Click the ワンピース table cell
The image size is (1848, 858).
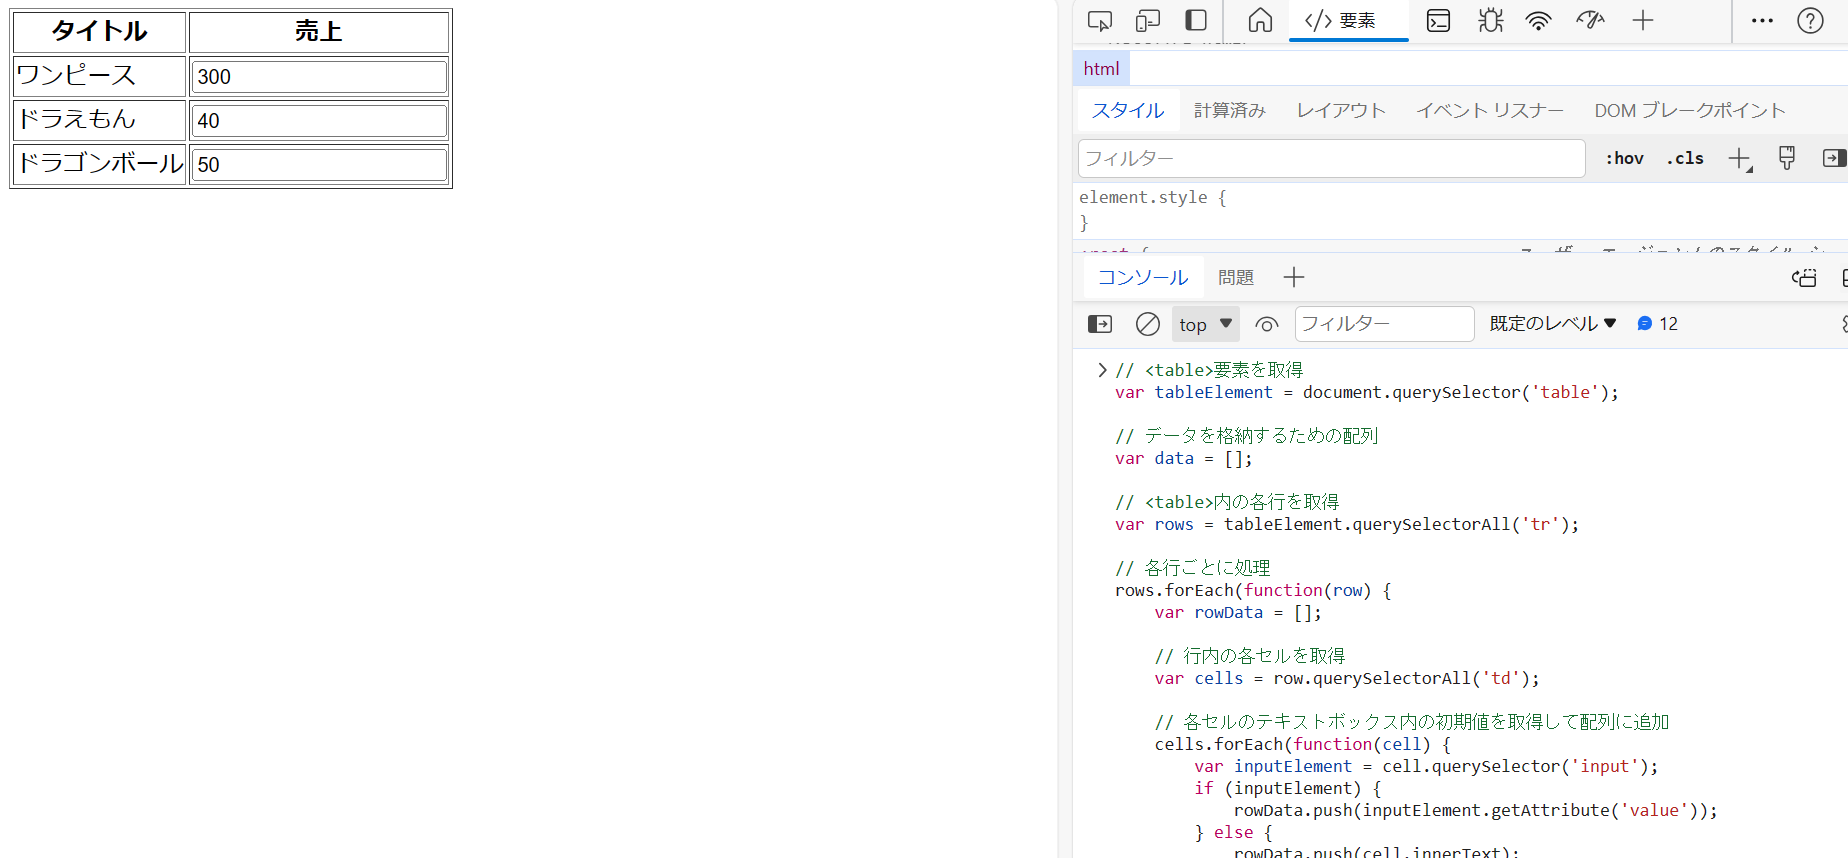(x=99, y=76)
